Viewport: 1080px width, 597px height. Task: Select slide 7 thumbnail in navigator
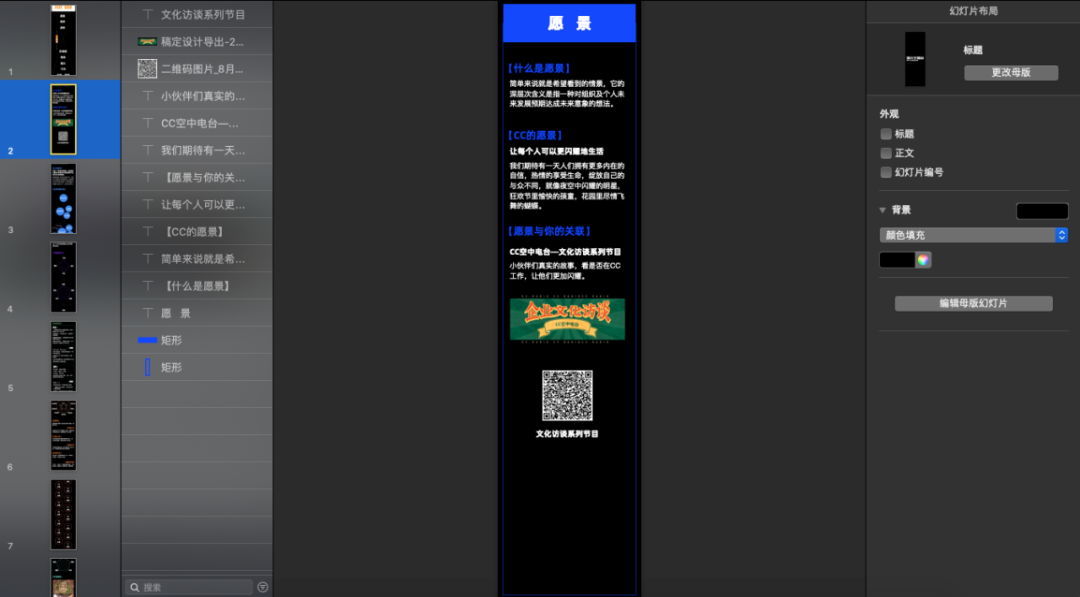[x=63, y=515]
